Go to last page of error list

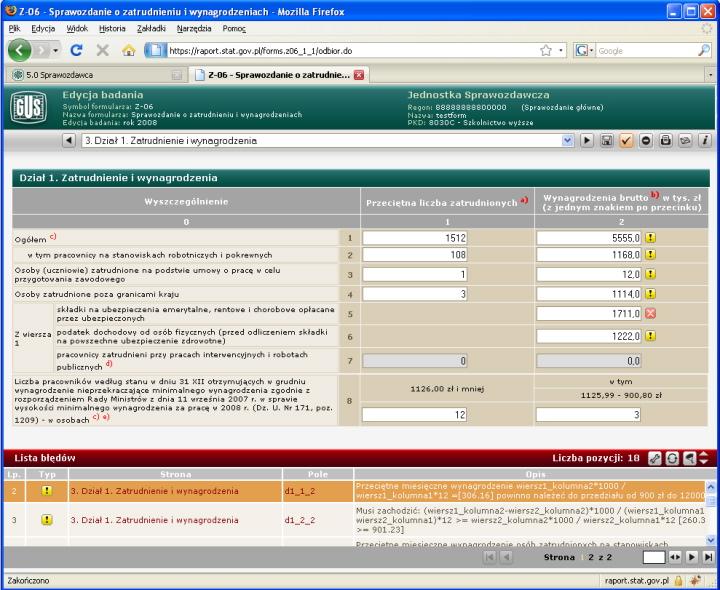point(709,555)
